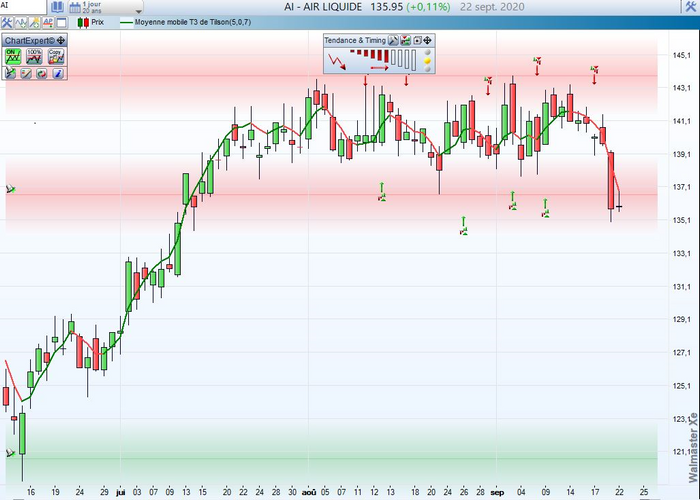Image resolution: width=700 pixels, height=500 pixels.
Task: Click the 'AI - AIR LIQUIDE' chart title
Action: pyautogui.click(x=323, y=7)
